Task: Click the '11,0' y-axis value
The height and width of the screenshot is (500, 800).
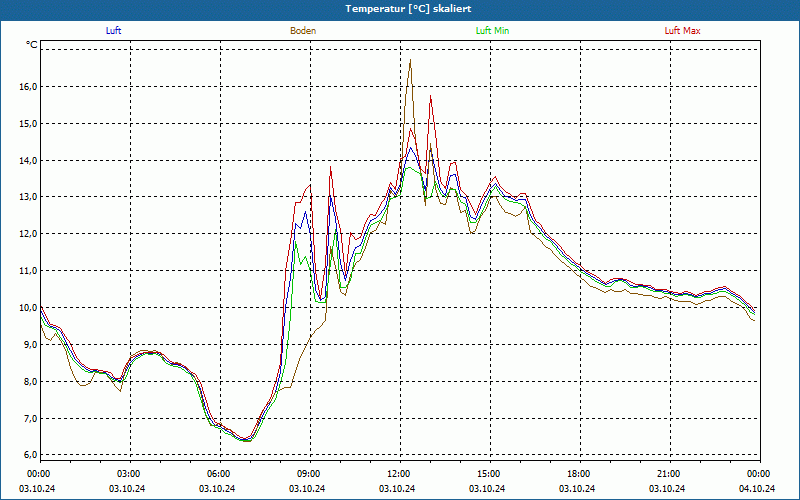Action: [x=29, y=270]
